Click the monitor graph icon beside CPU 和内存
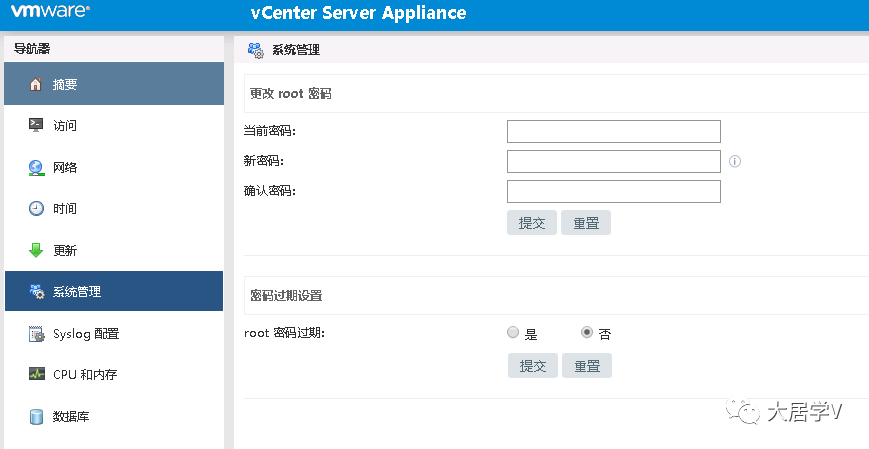869x449 pixels. [x=36, y=374]
